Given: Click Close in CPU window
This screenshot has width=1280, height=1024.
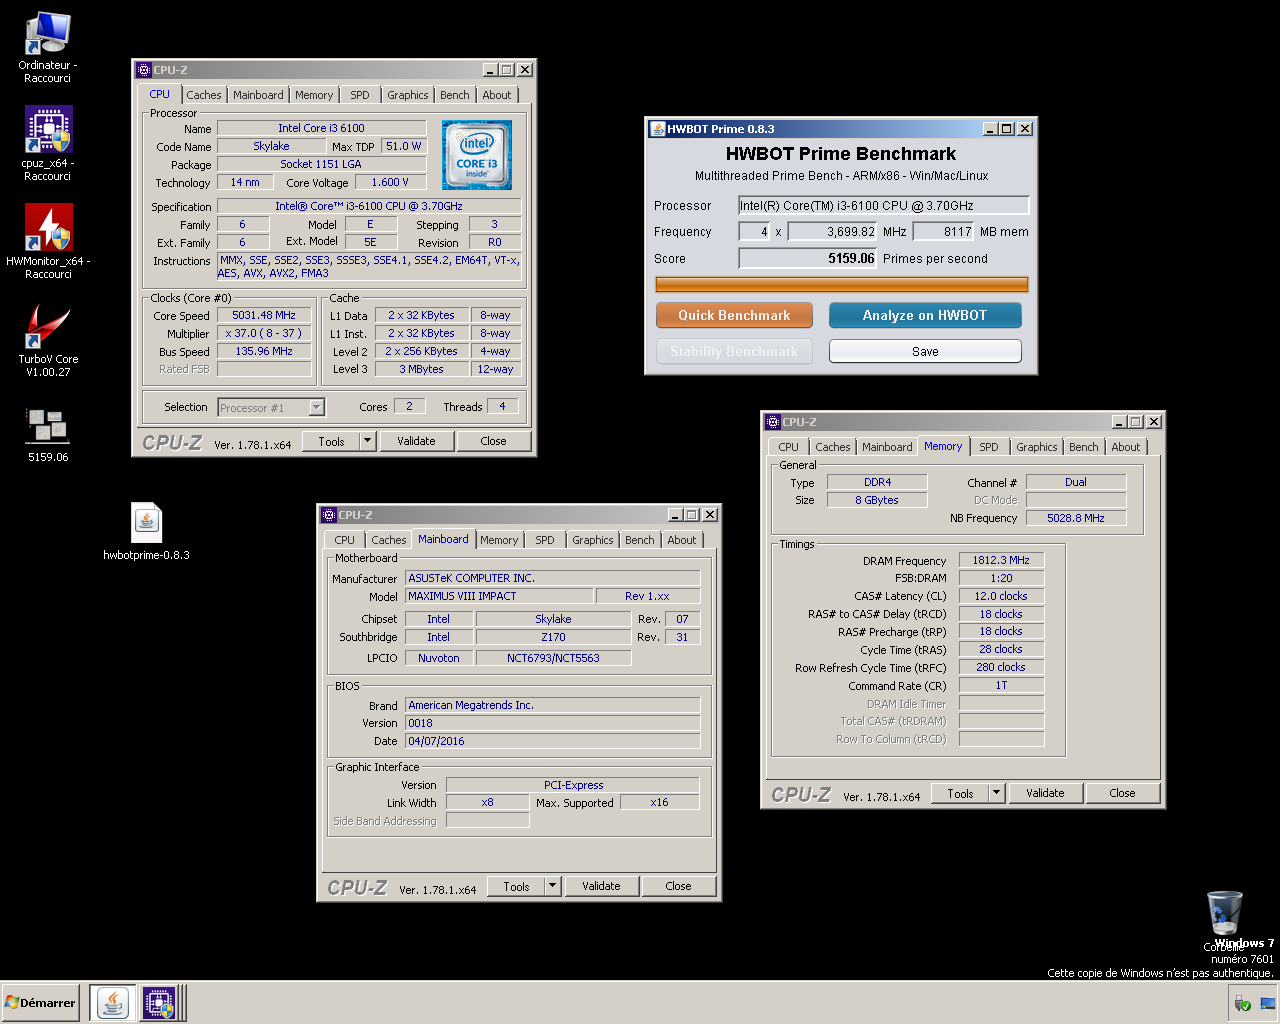Looking at the screenshot, I should tap(493, 441).
